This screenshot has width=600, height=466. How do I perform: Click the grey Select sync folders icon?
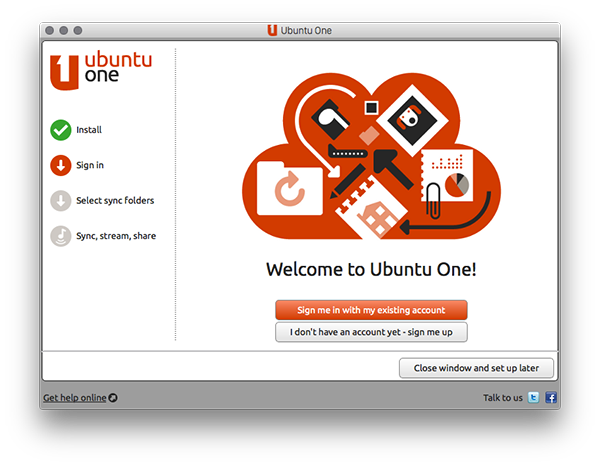60,200
